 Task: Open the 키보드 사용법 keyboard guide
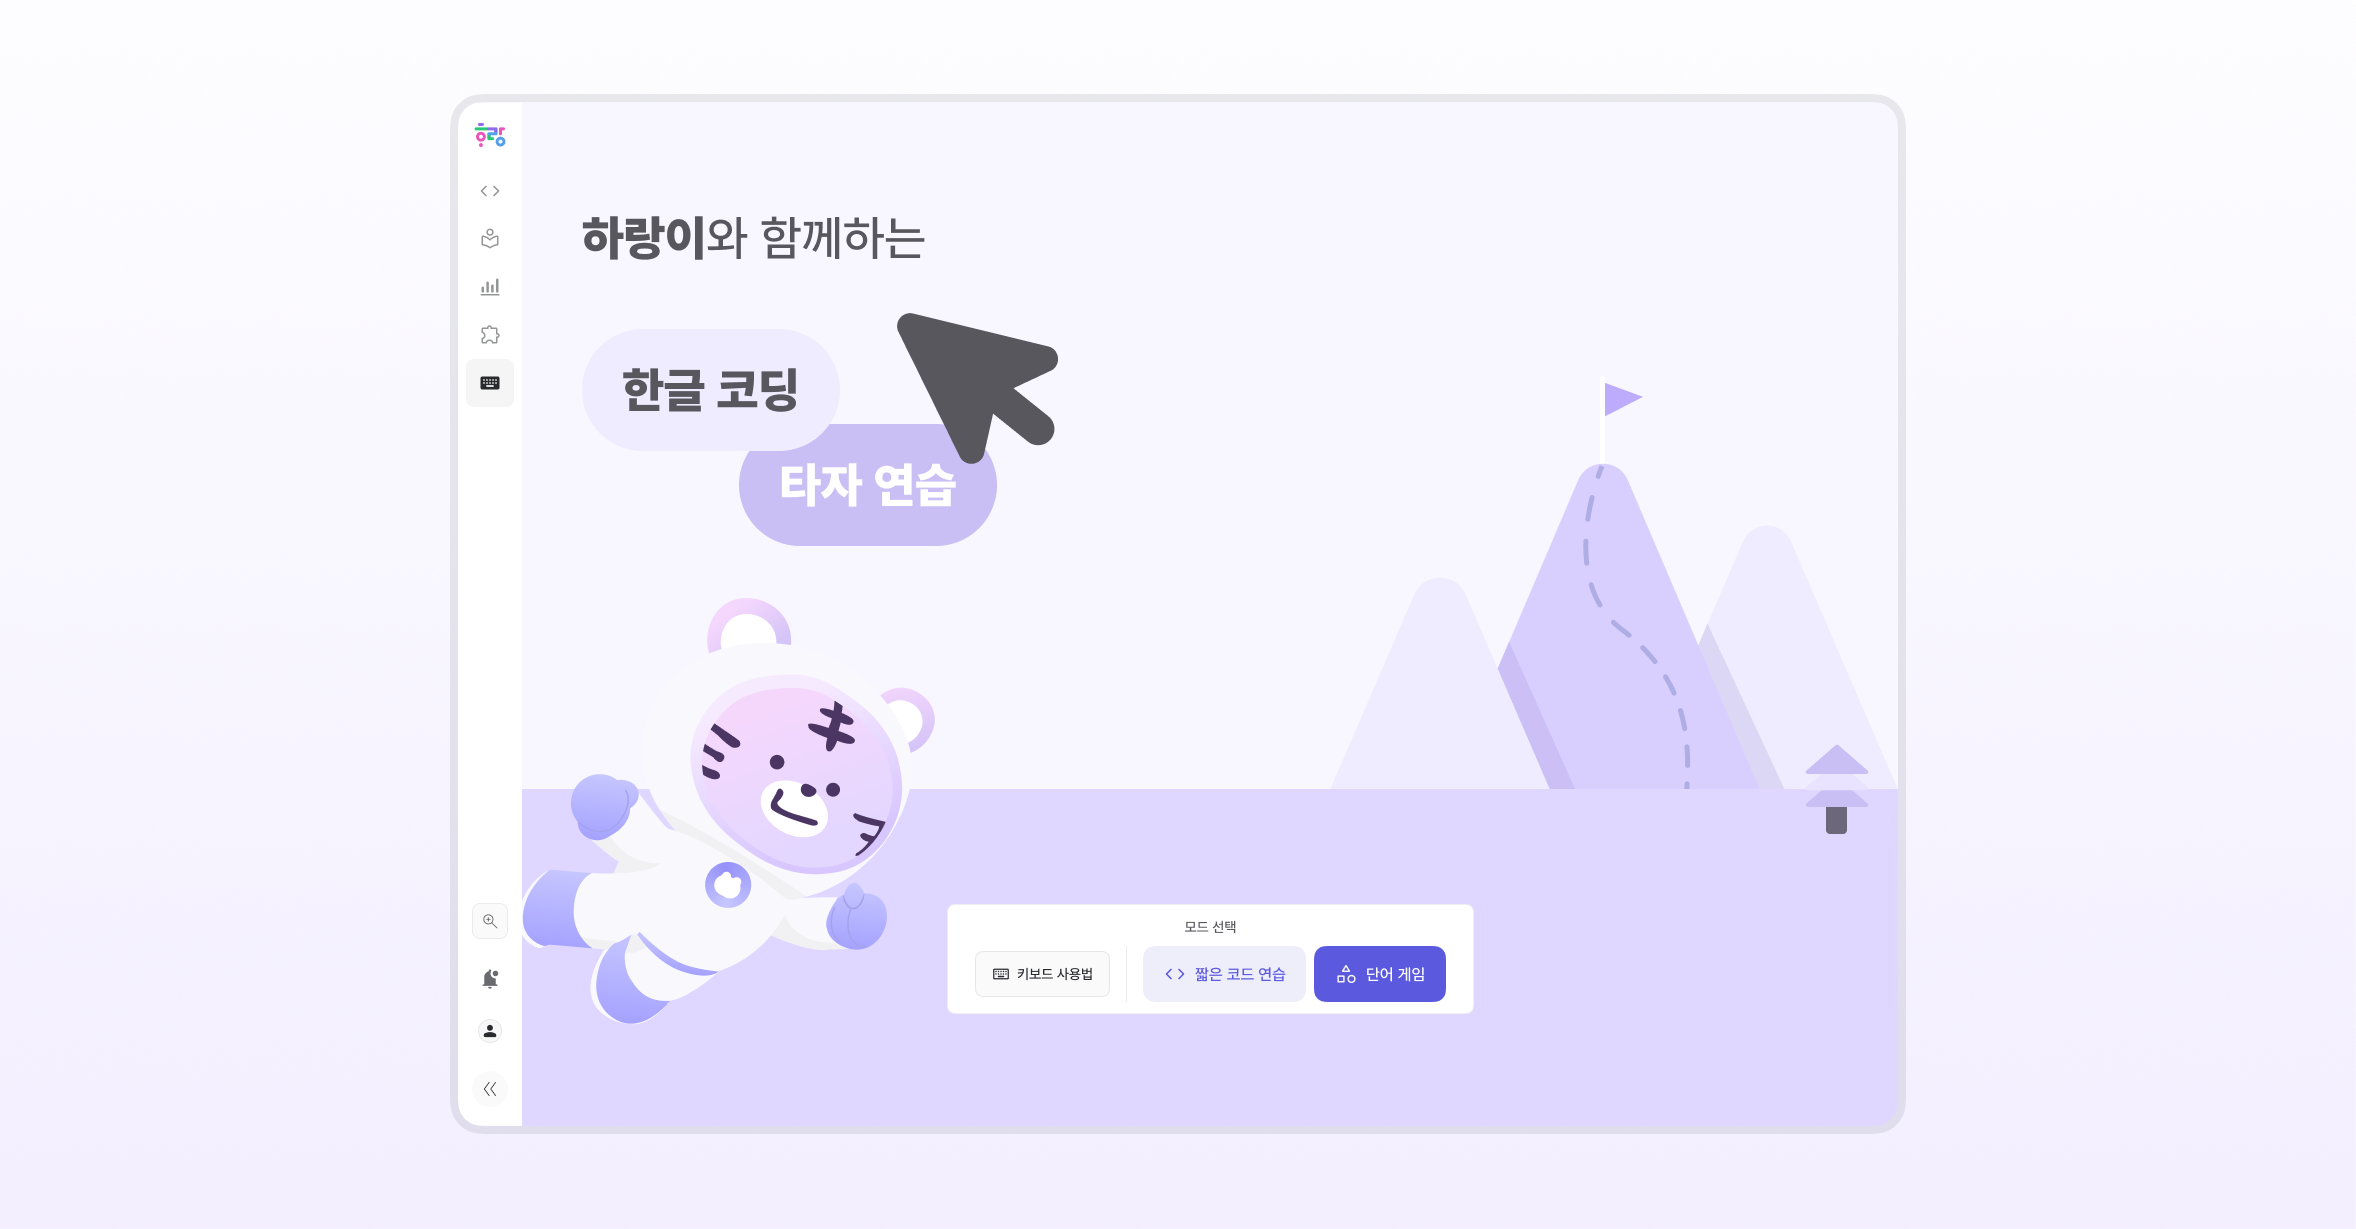(x=1042, y=974)
